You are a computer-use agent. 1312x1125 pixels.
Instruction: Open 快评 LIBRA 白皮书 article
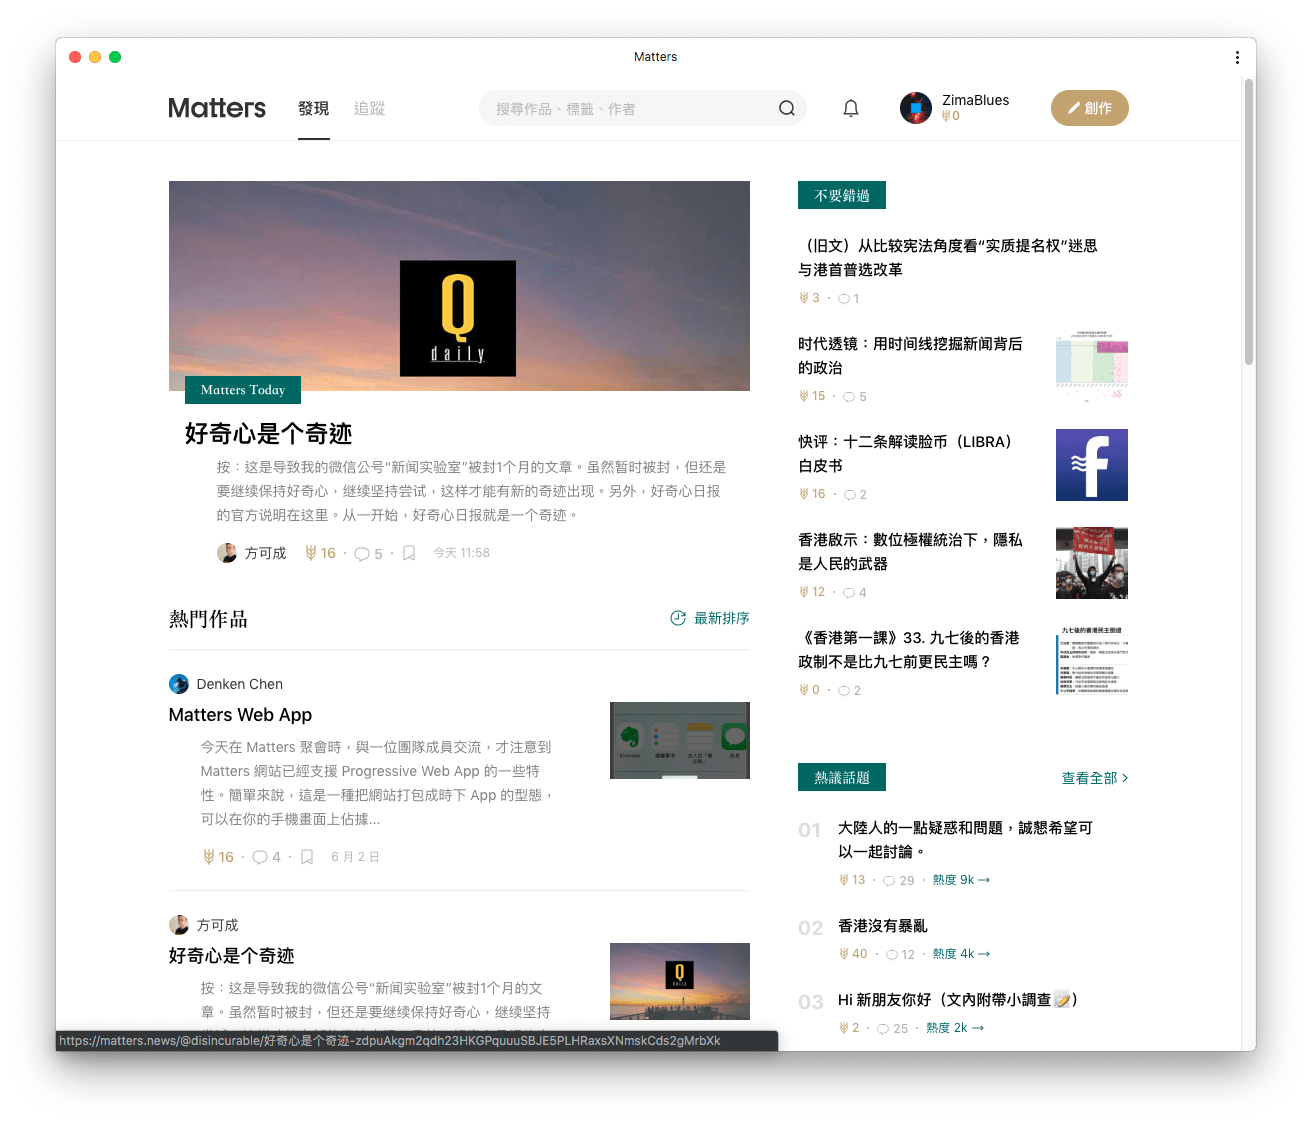[906, 454]
